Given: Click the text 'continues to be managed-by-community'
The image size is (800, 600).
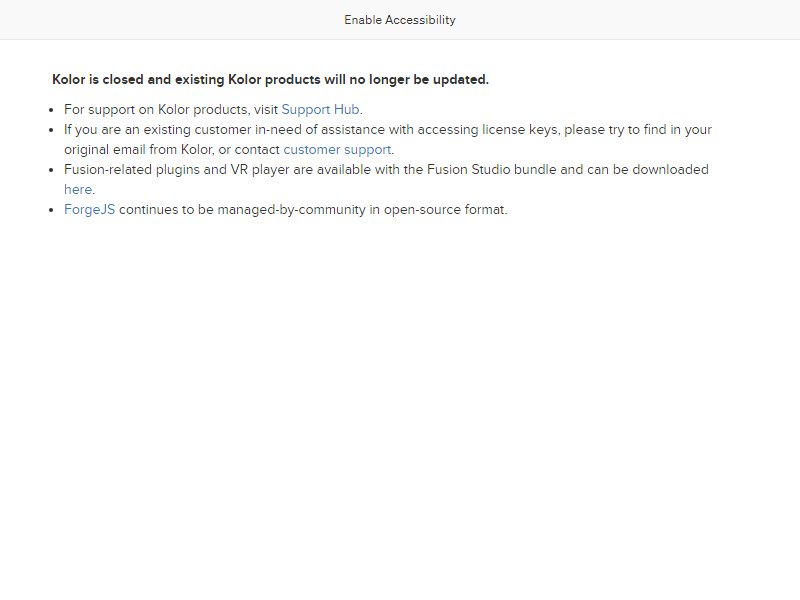Looking at the screenshot, I should [242, 210].
